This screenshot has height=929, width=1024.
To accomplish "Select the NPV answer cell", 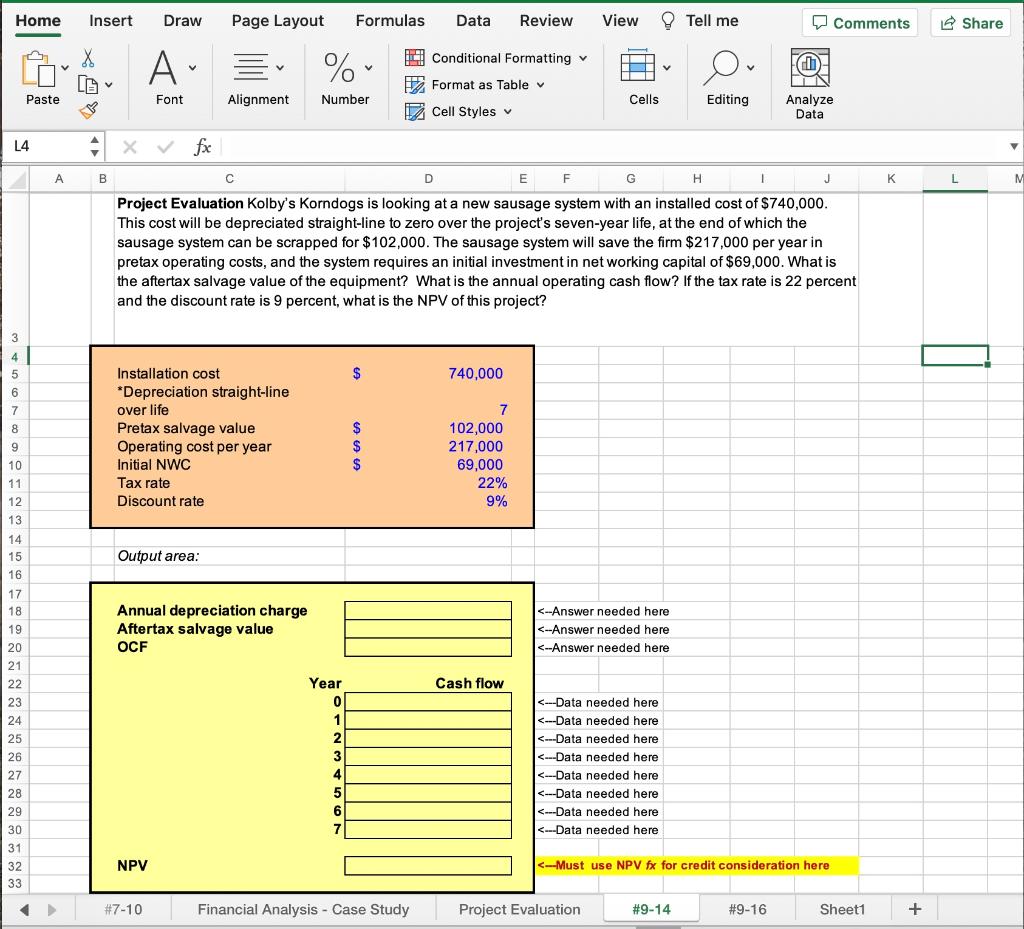I will coord(428,865).
